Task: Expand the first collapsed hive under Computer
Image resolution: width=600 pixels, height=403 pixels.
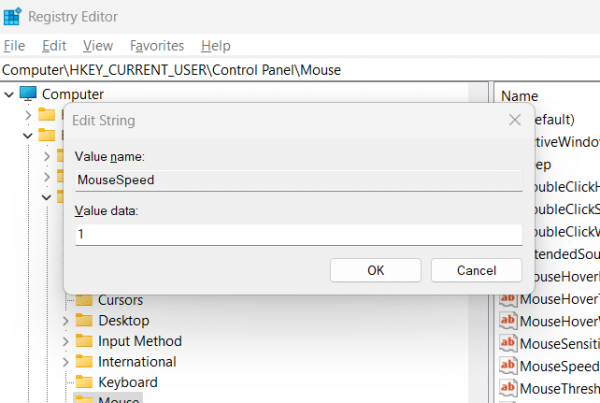Action: tap(28, 115)
